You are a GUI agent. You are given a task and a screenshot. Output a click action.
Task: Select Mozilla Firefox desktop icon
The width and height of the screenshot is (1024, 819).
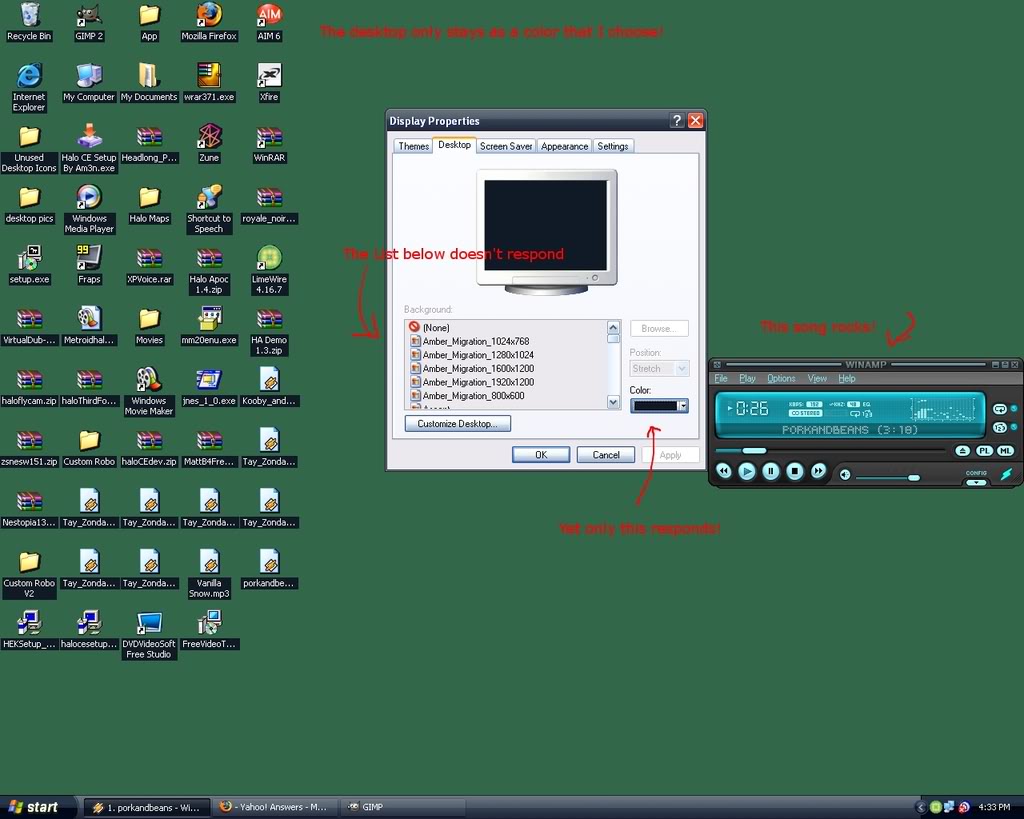click(209, 22)
